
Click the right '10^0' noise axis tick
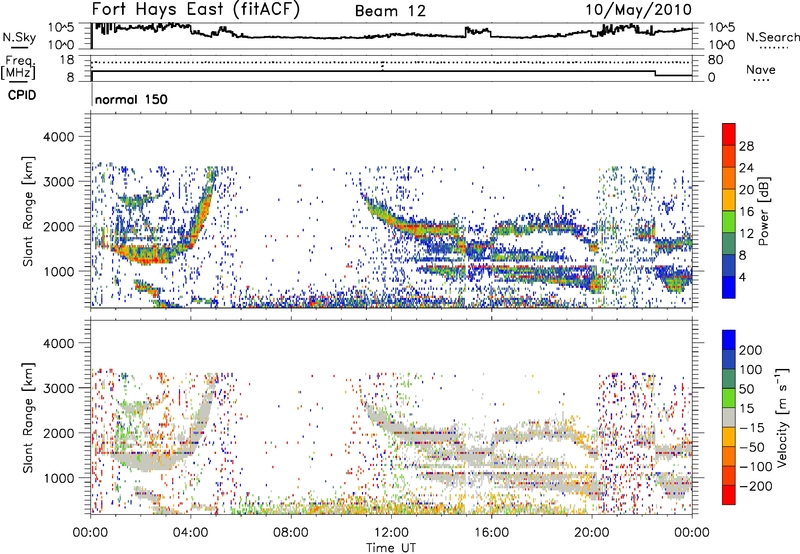[721, 45]
